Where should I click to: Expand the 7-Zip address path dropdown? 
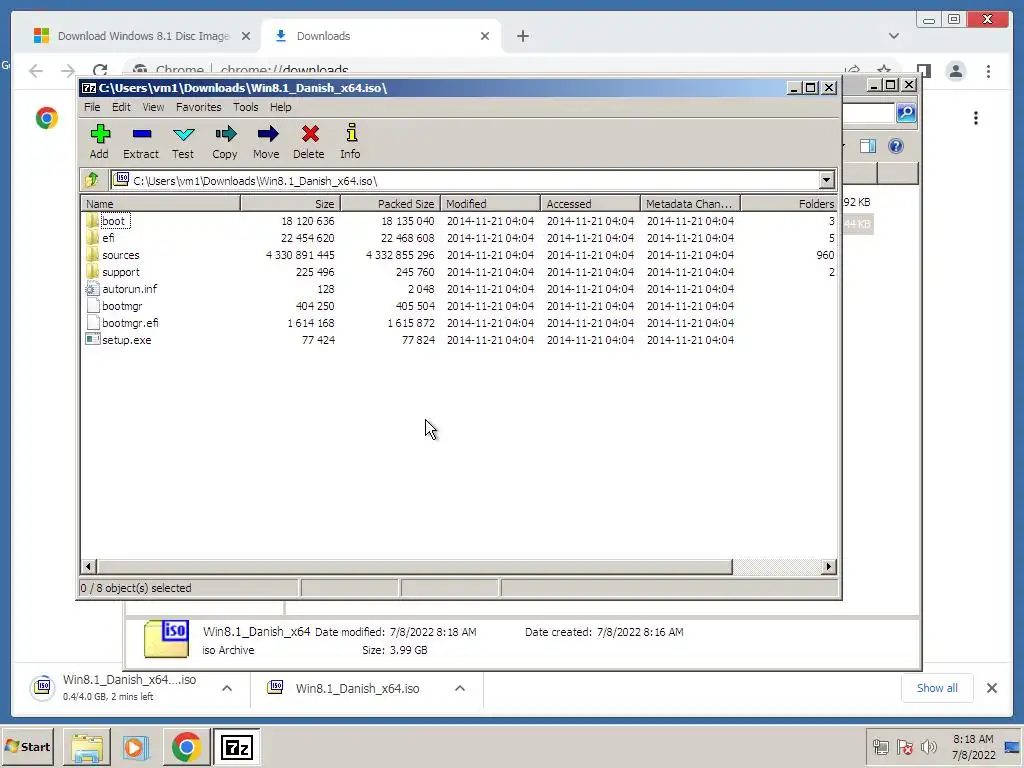click(x=826, y=180)
